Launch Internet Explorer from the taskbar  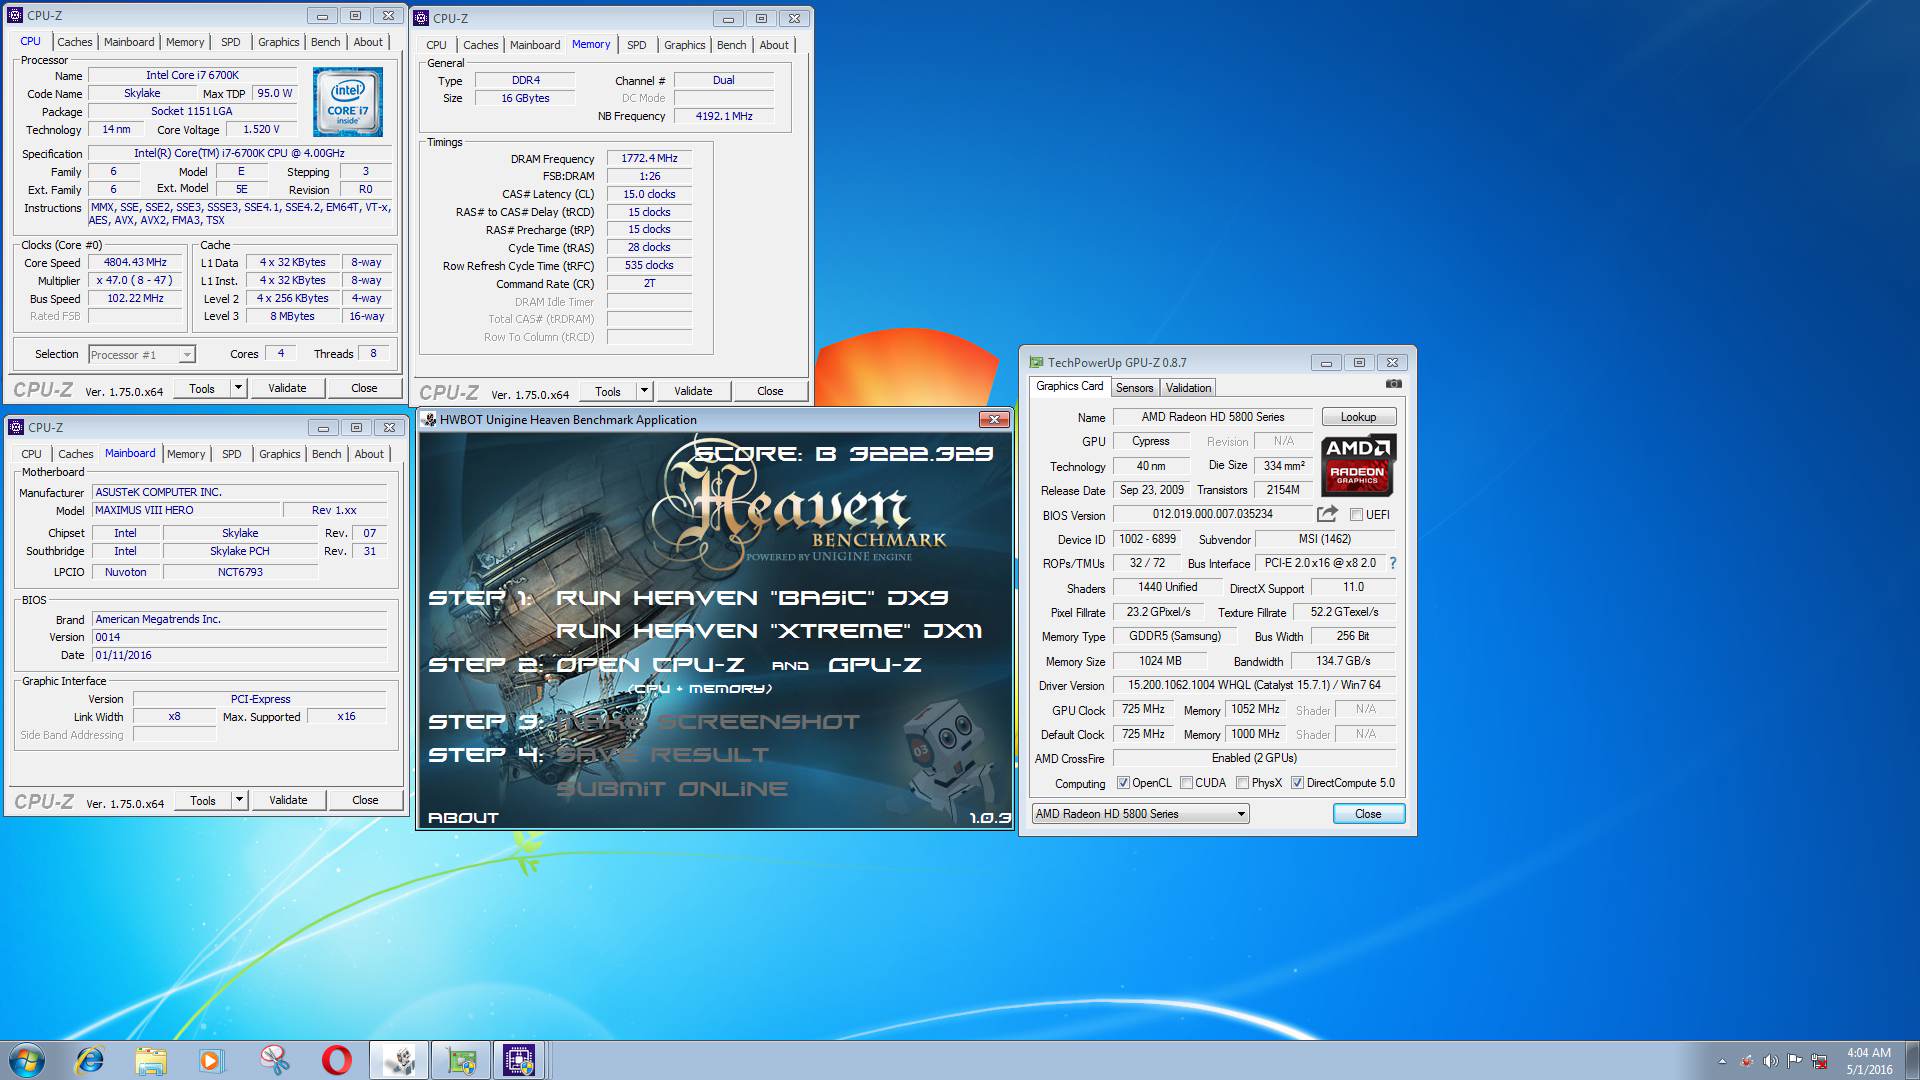(90, 1060)
